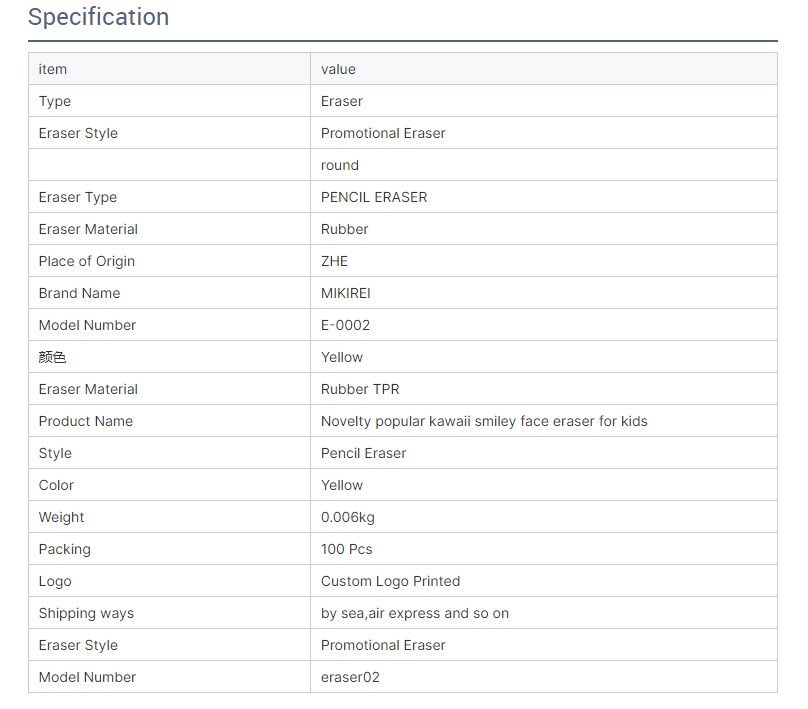Click the model number 'E-0002'
The width and height of the screenshot is (808, 709).
pos(345,325)
